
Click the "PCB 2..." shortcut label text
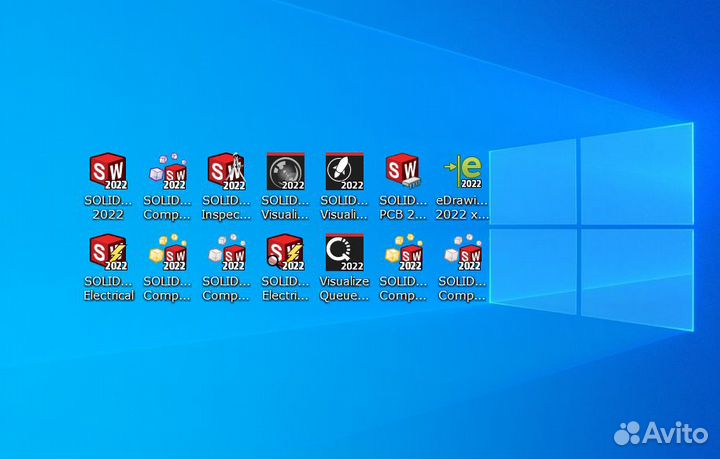[403, 207]
